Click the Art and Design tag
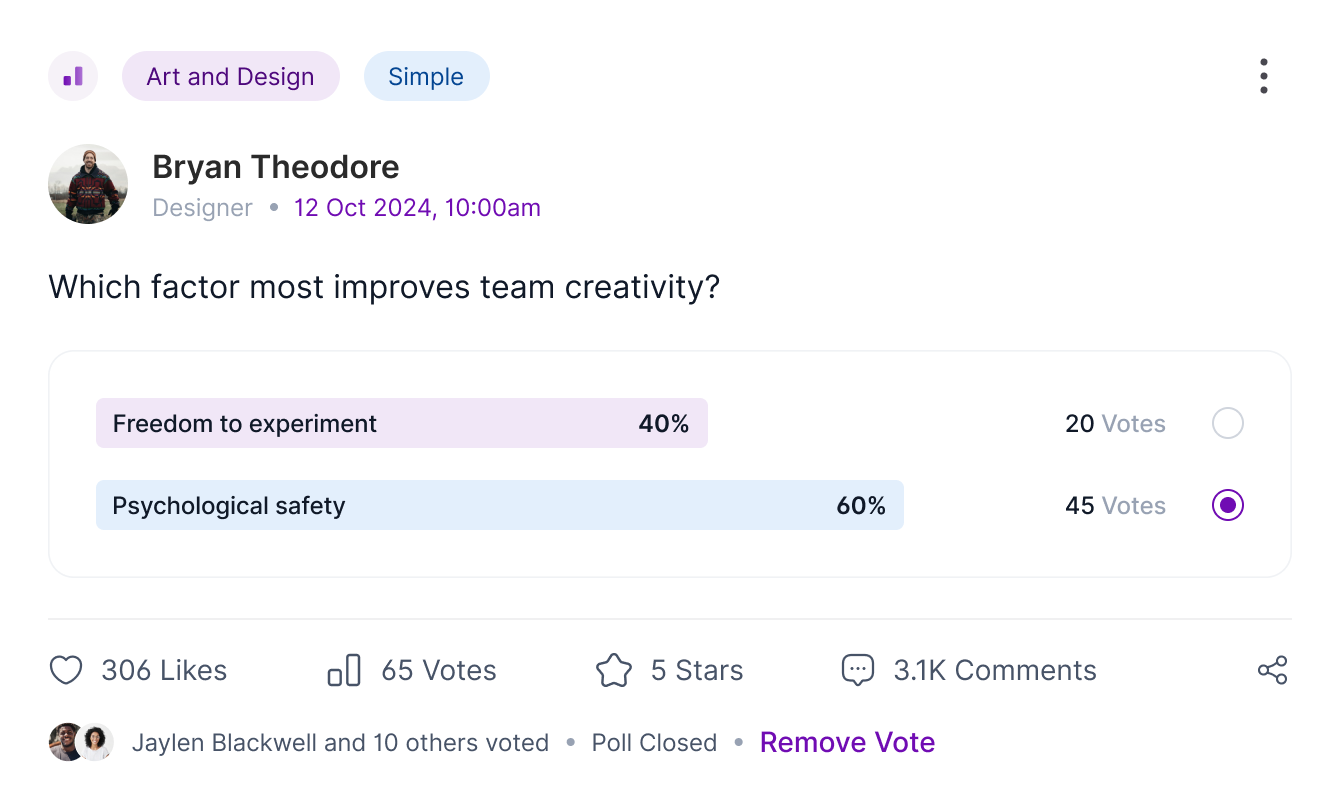The width and height of the screenshot is (1340, 810). (x=231, y=76)
